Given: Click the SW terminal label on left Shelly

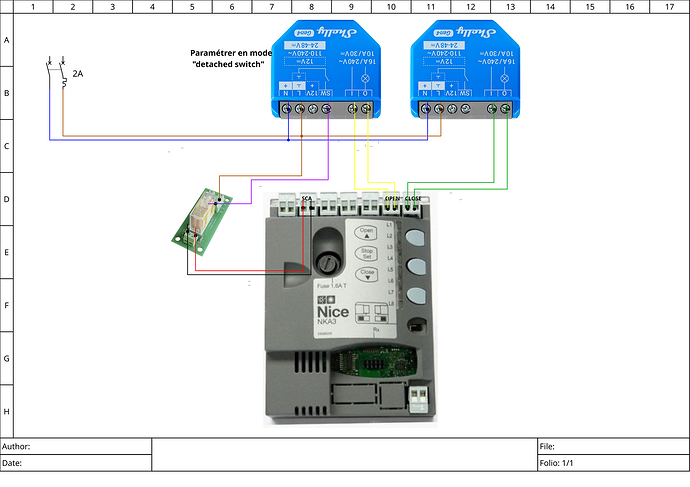Looking at the screenshot, I should tap(326, 93).
